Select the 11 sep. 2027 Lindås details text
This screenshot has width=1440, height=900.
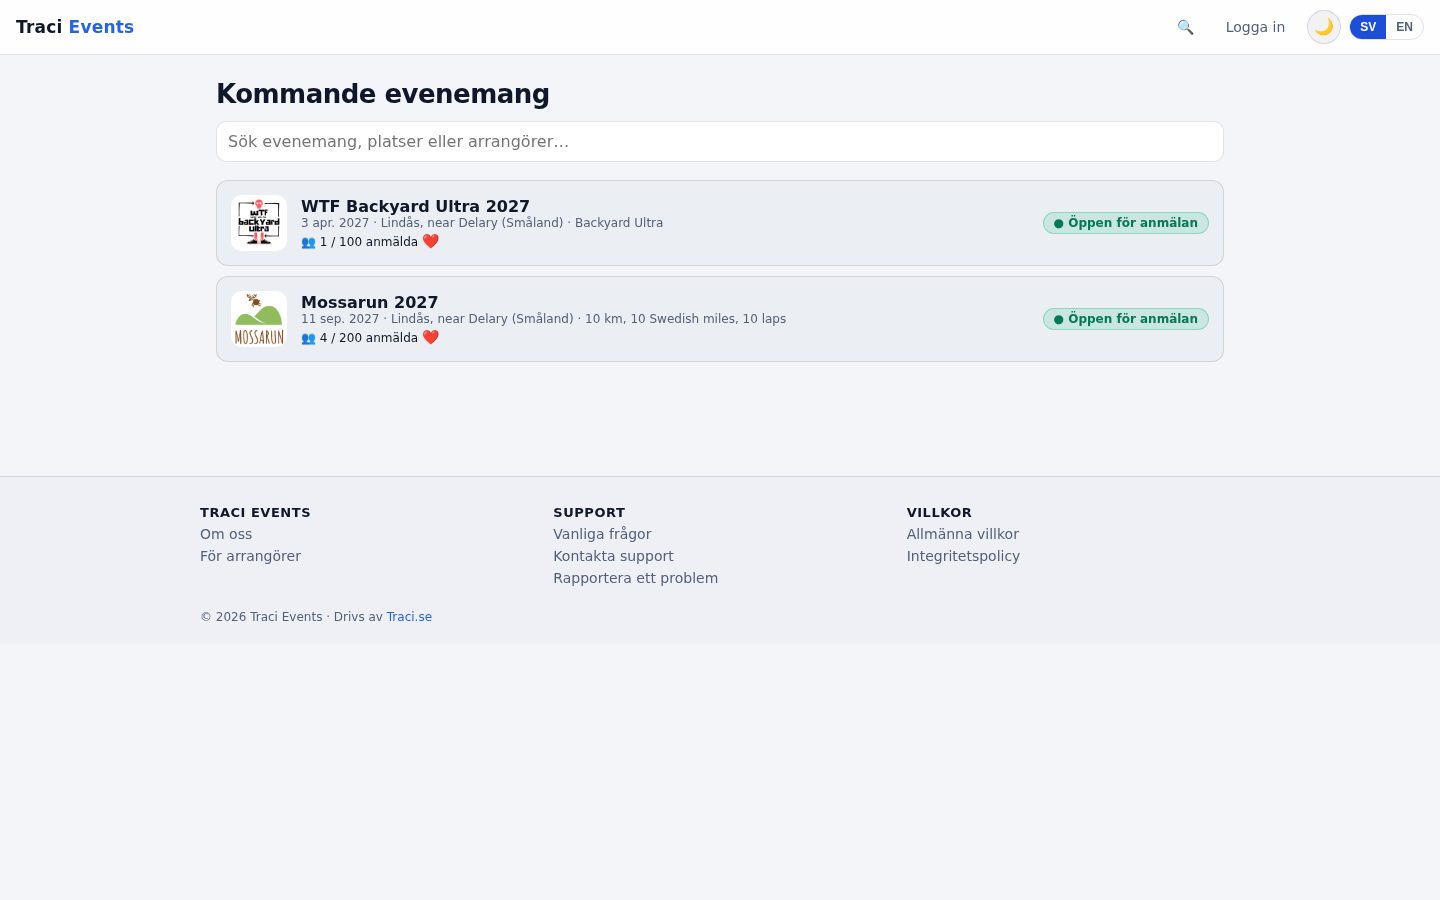[543, 319]
